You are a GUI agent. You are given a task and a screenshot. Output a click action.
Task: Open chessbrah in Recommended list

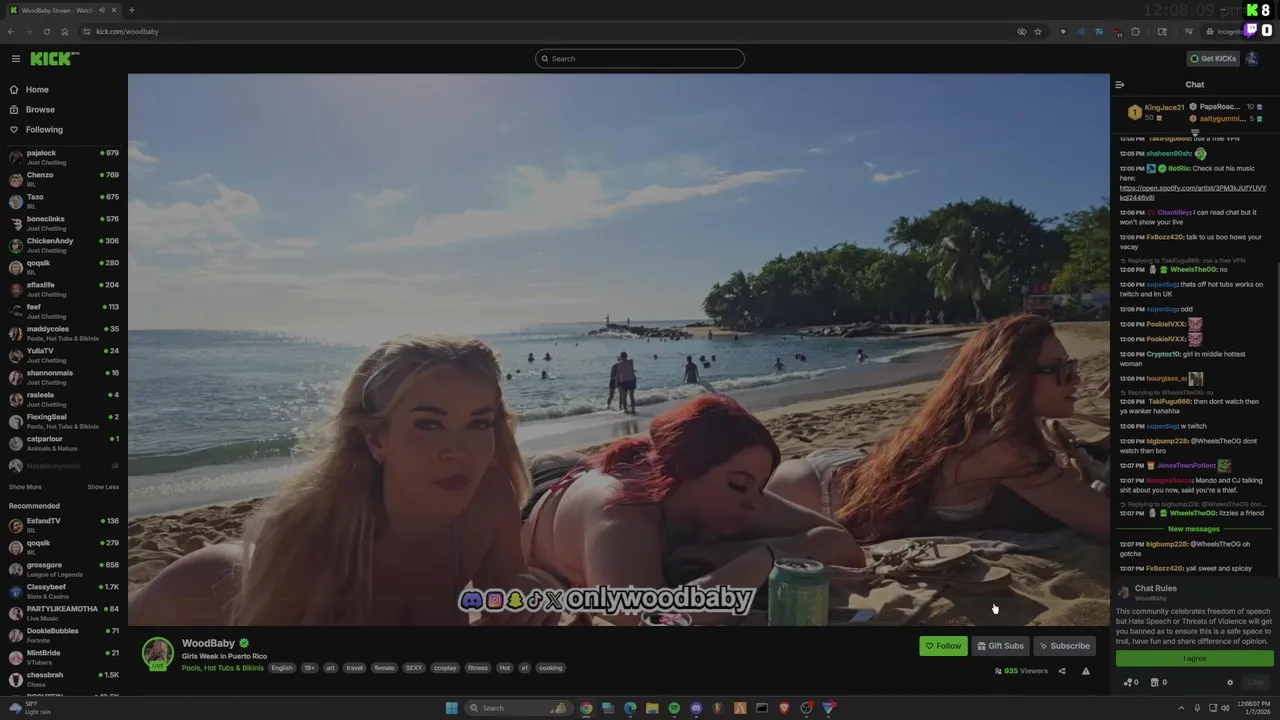click(64, 679)
